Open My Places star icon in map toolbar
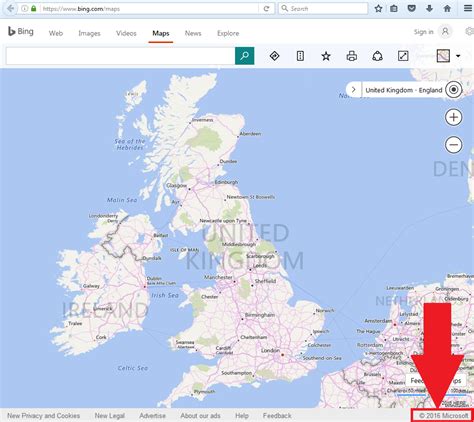This screenshot has height=422, width=474. pyautogui.click(x=326, y=56)
